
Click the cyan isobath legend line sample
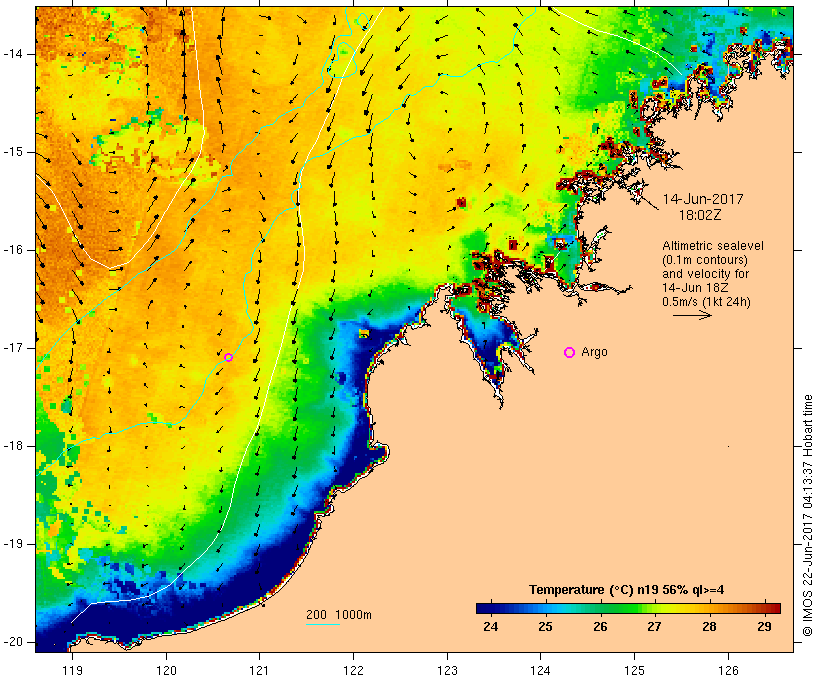[x=323, y=624]
